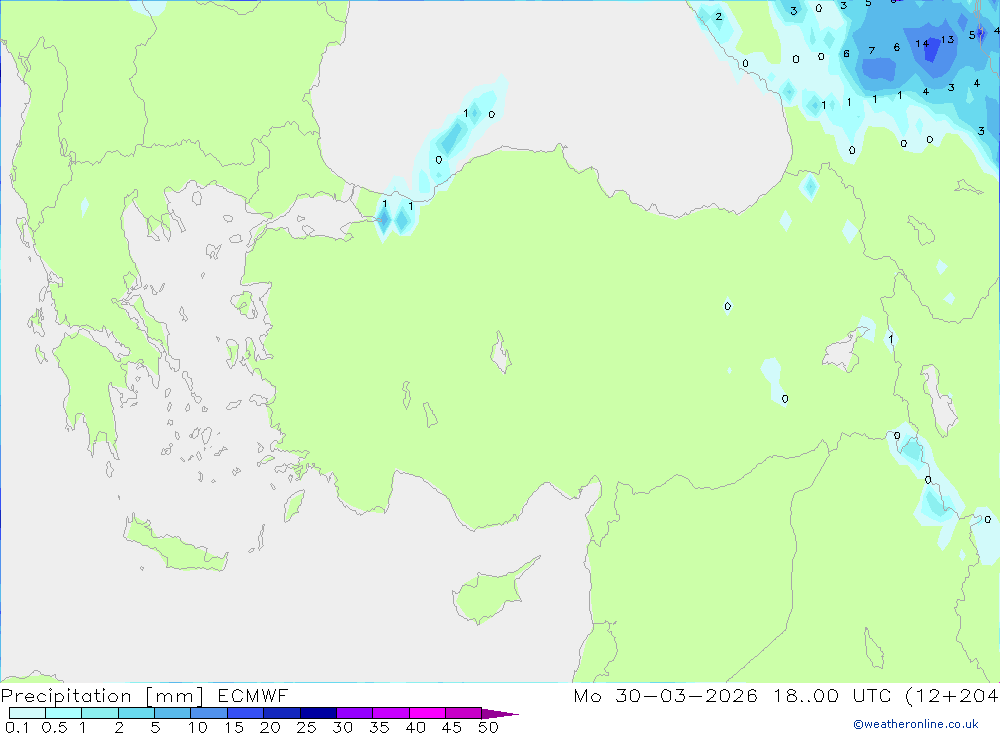Click the '40' legend scale label
This screenshot has height=733, width=1000.
(x=416, y=727)
